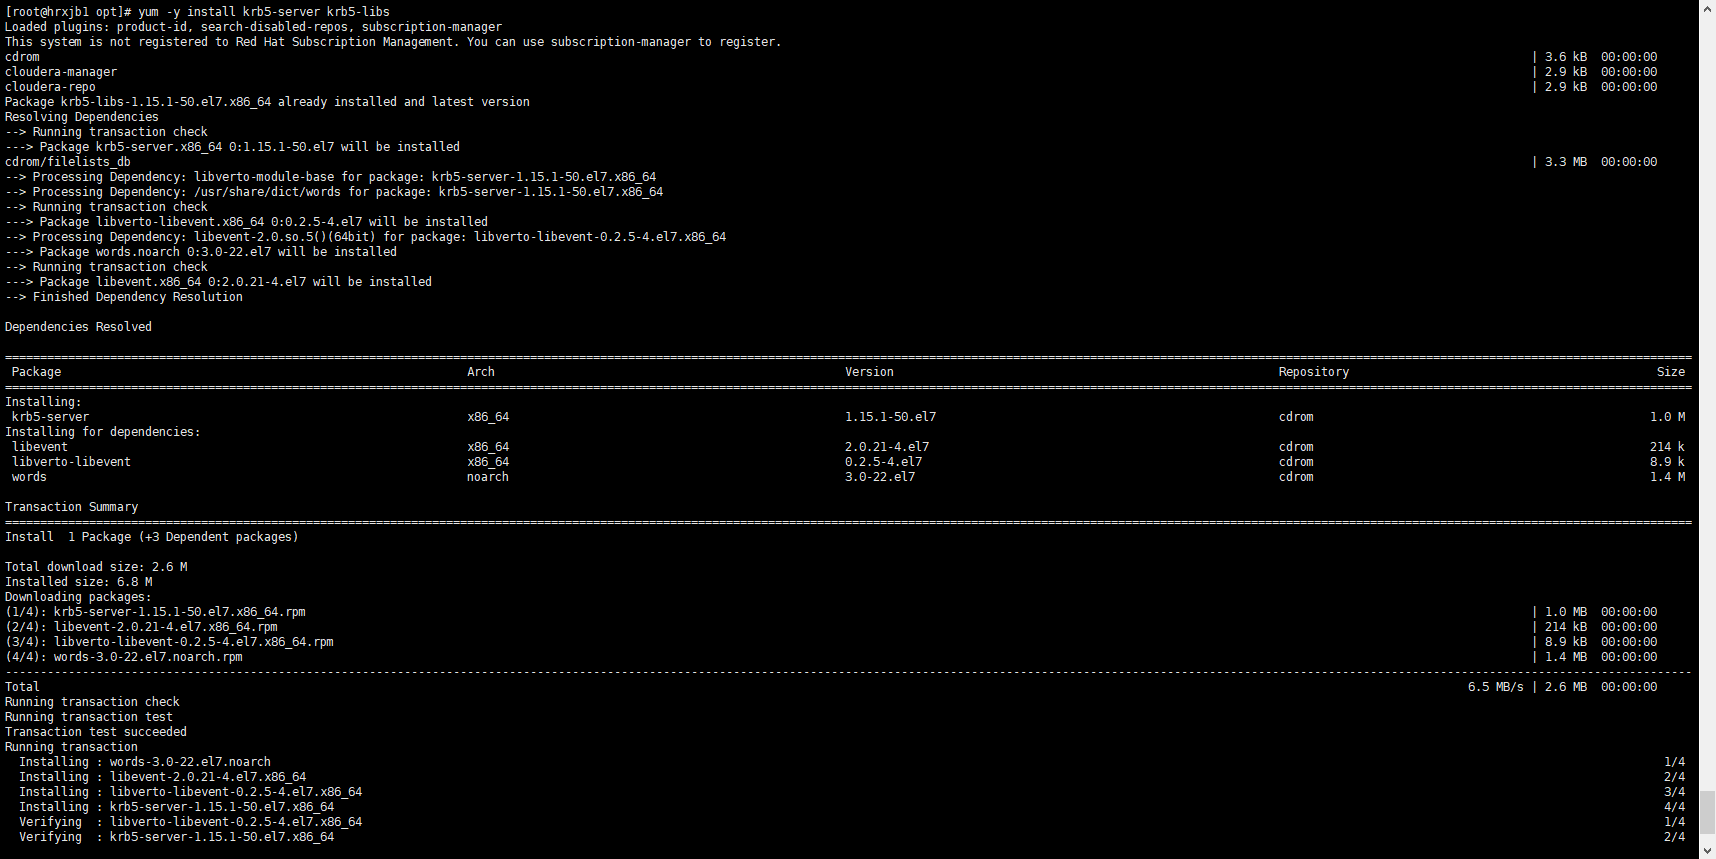Viewport: 1716px width, 859px height.
Task: Click 'libevent' in the package table
Action: pyautogui.click(x=40, y=447)
